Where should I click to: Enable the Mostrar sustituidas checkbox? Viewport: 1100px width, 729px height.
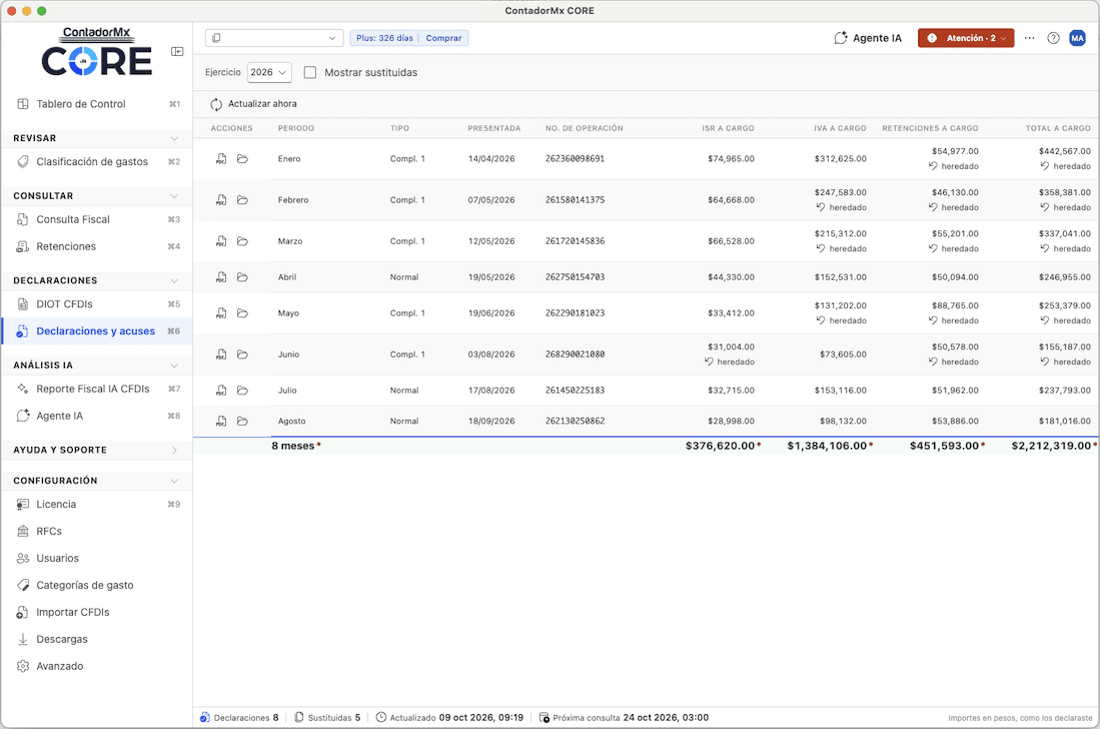310,72
